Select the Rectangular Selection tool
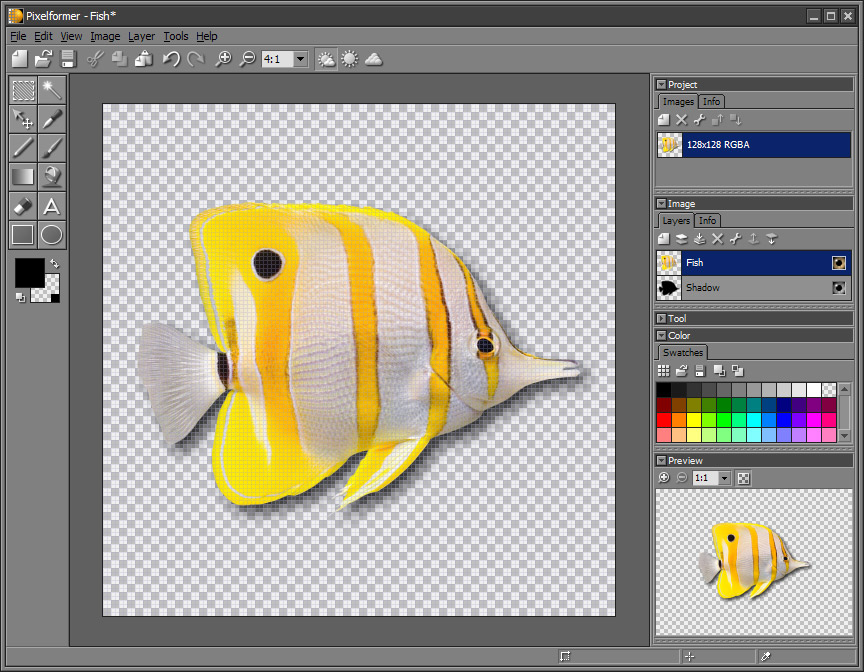This screenshot has height=672, width=864. (23, 90)
